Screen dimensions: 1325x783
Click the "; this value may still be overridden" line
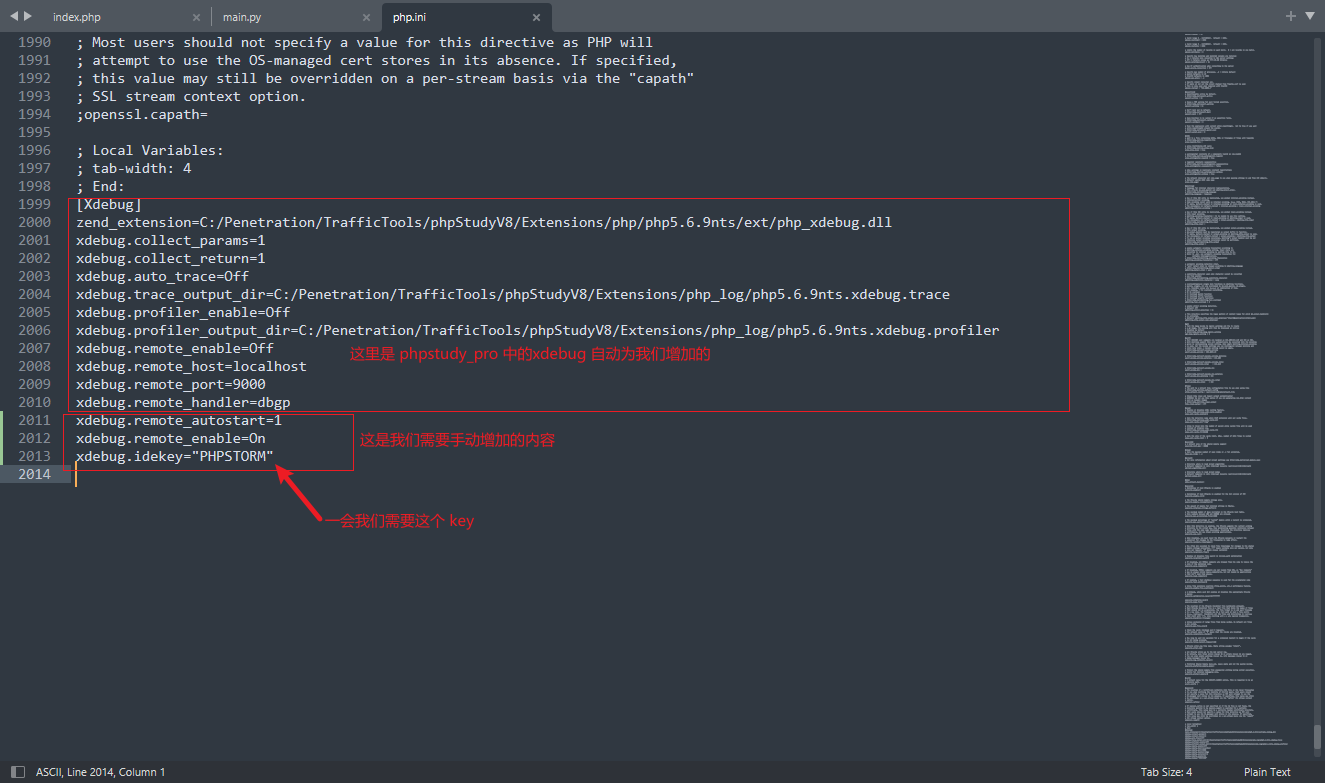click(385, 79)
